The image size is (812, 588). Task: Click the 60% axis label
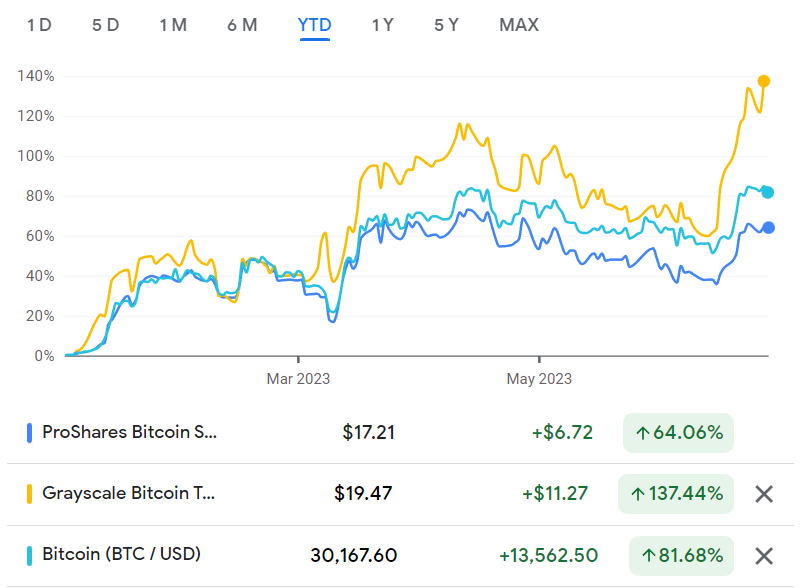[x=40, y=236]
